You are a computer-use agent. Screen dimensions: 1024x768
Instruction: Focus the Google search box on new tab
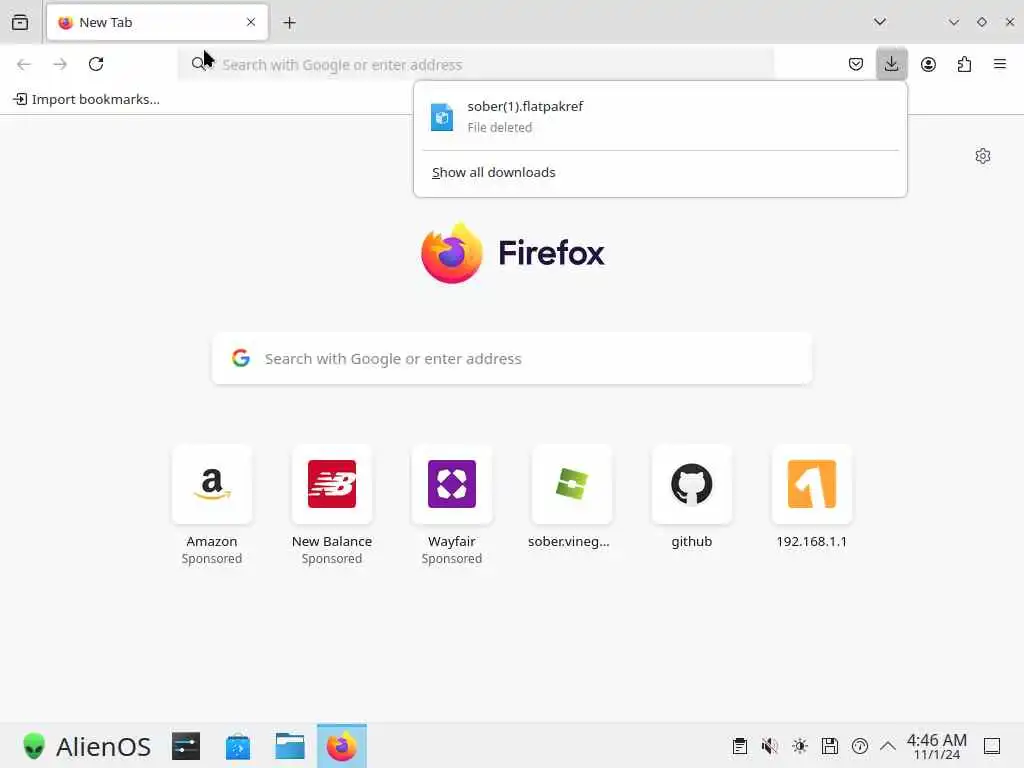tap(512, 359)
